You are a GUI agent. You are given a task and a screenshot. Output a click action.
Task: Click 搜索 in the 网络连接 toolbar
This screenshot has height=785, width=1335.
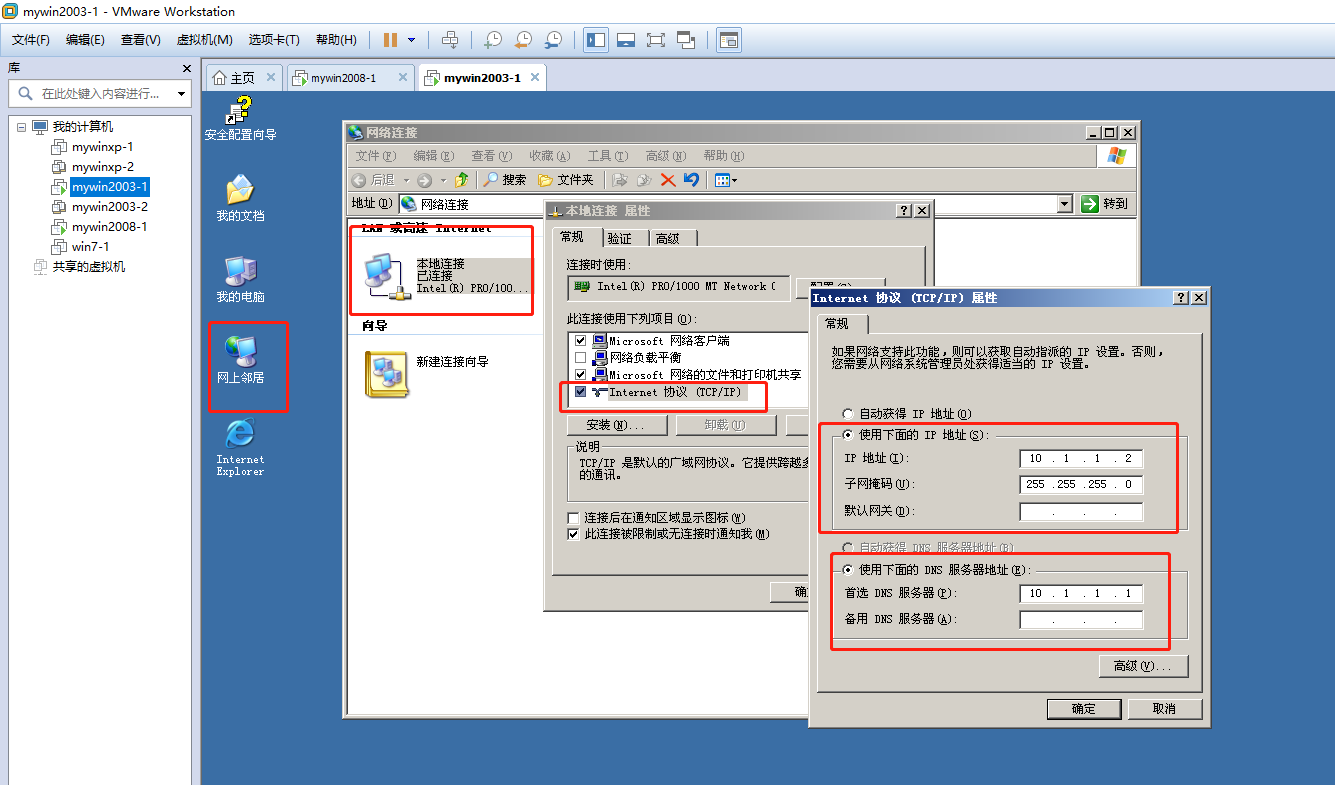tap(505, 180)
